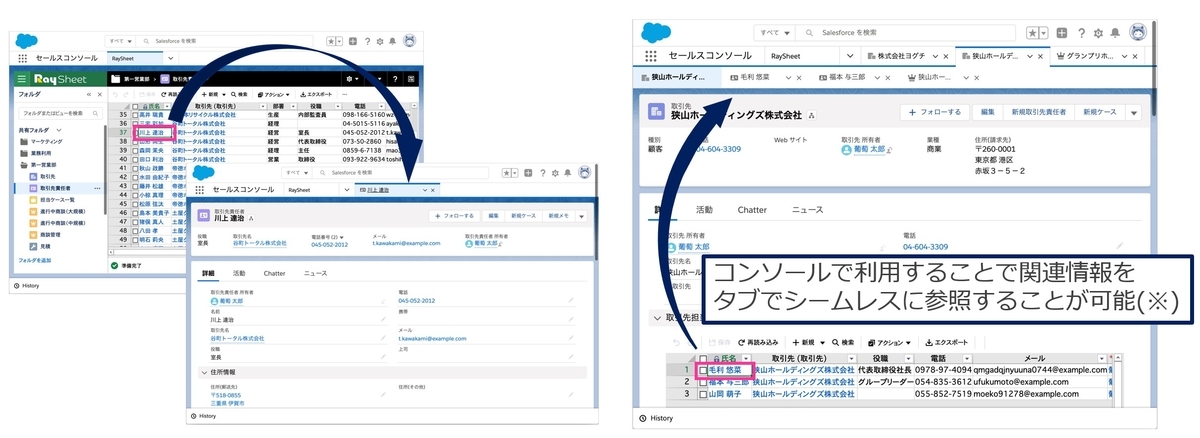Image resolution: width=1200 pixels, height=438 pixels.
Task: Open アクション dropdown in left RaySheet toolbar
Action: [x=272, y=94]
